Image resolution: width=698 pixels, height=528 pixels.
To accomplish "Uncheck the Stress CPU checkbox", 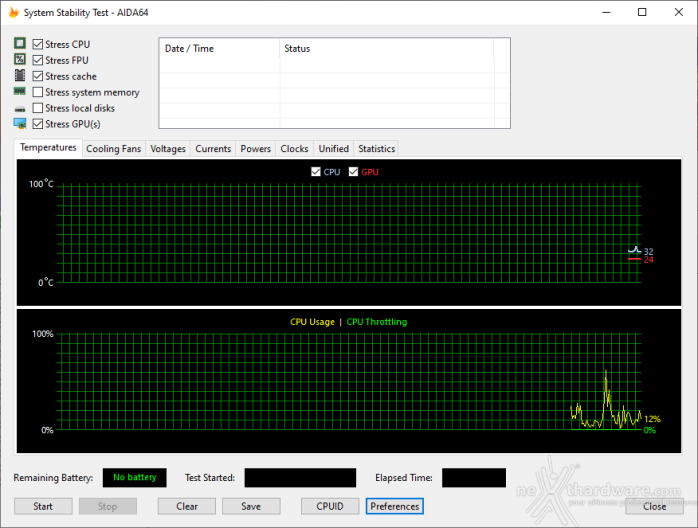I will 38,44.
